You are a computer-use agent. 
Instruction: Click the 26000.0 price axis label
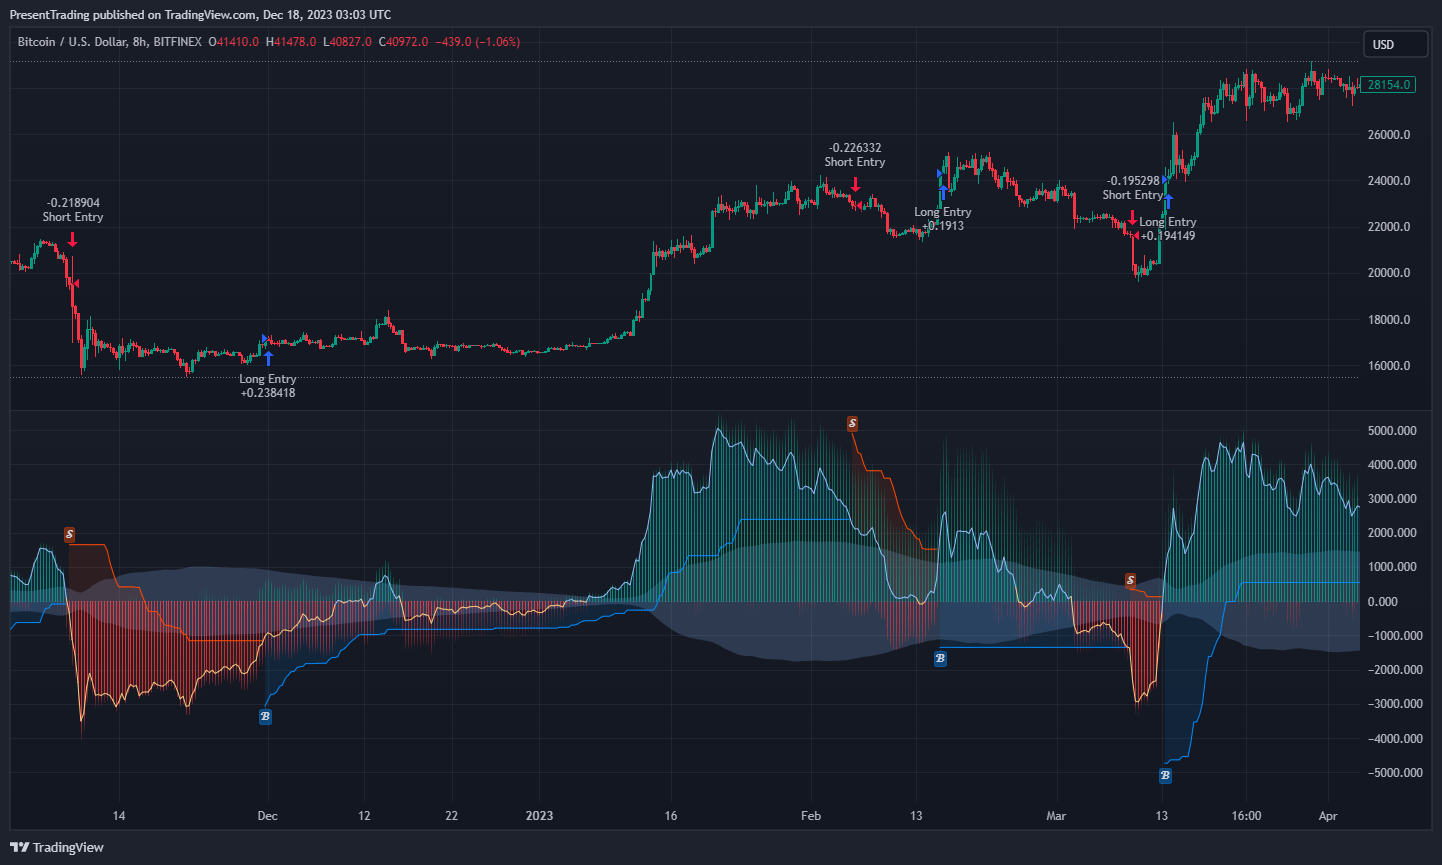click(x=1389, y=135)
